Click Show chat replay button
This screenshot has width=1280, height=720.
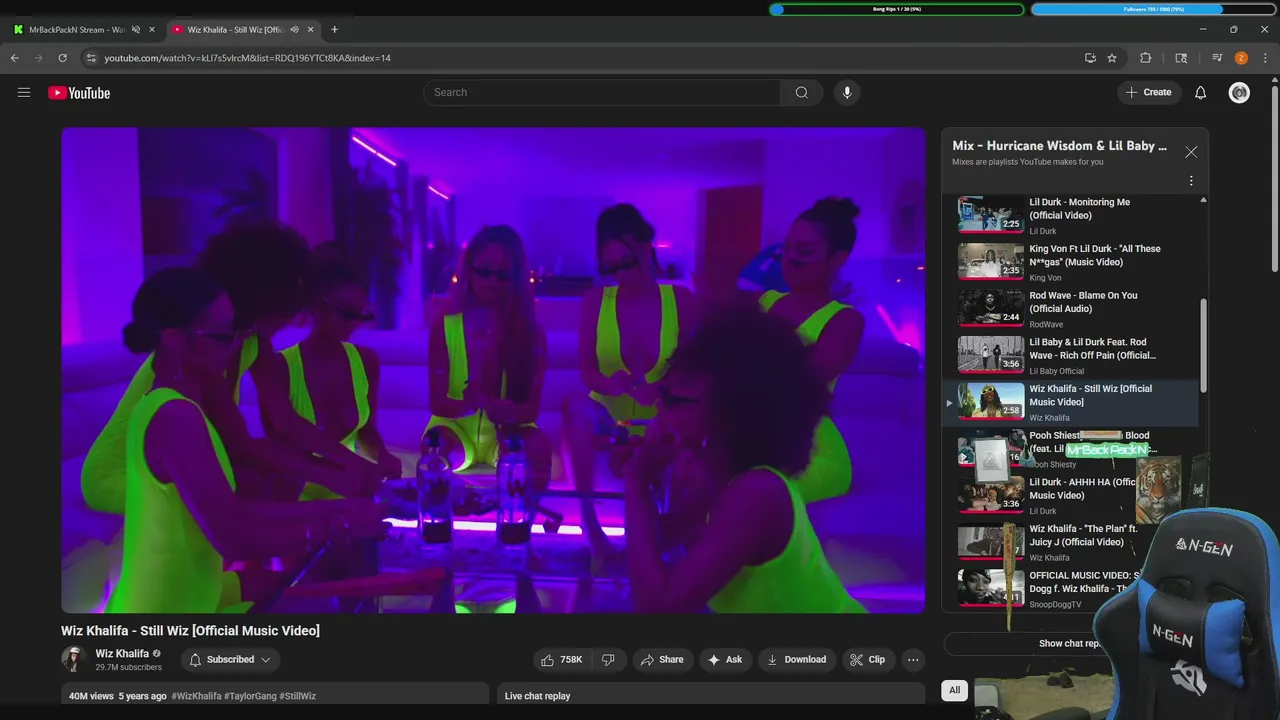[x=1070, y=643]
